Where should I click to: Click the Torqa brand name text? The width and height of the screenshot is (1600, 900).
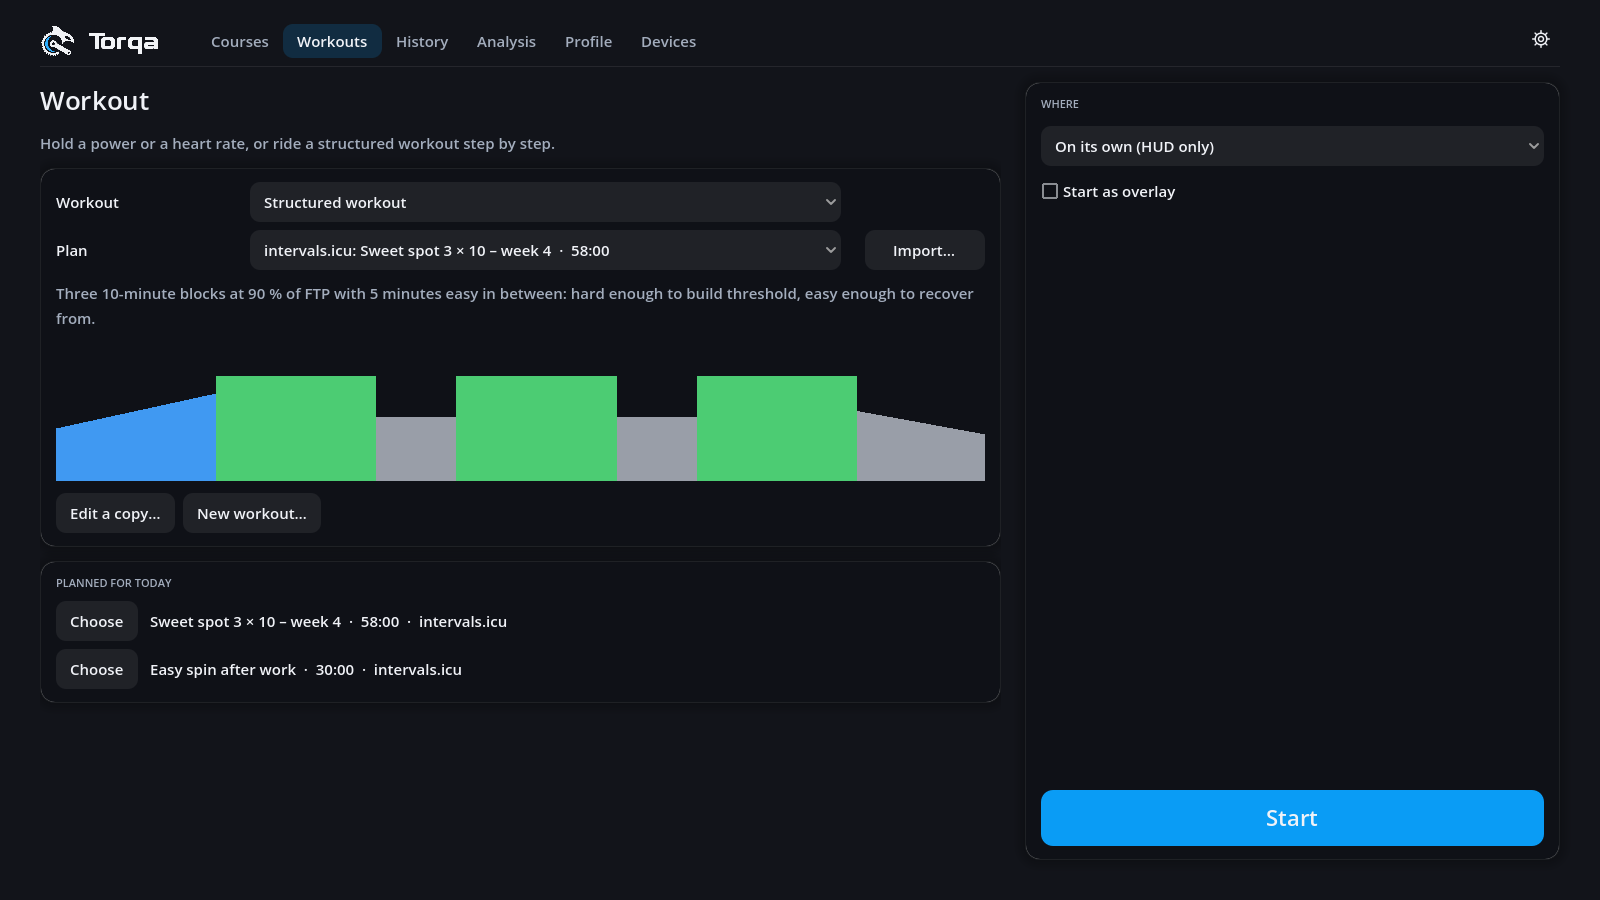(124, 42)
